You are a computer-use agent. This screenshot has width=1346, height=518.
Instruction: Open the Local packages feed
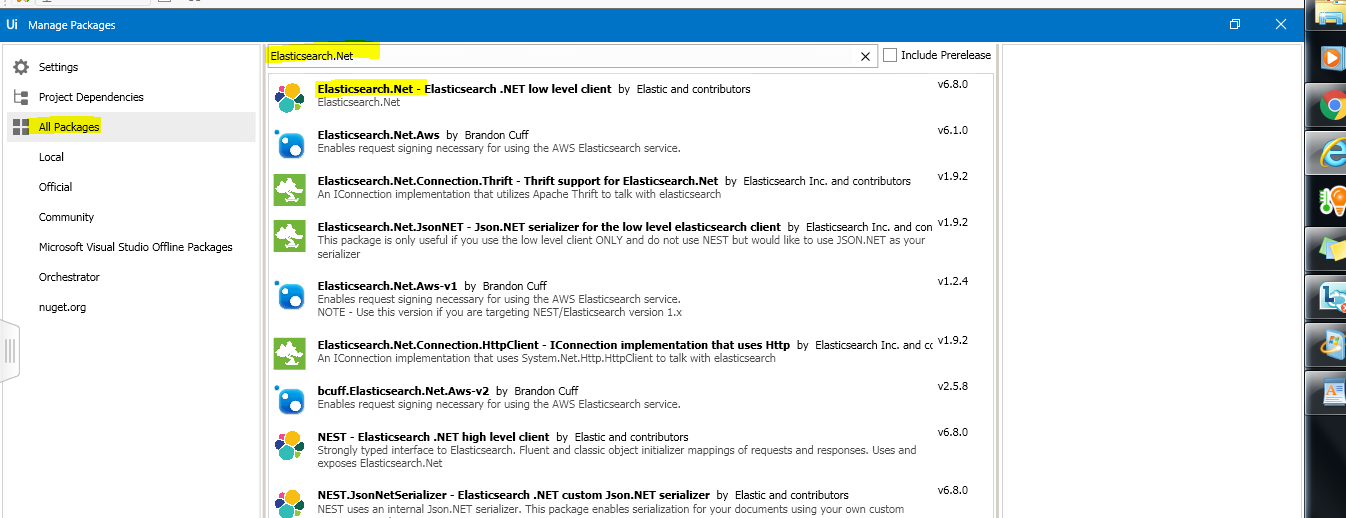(x=52, y=157)
